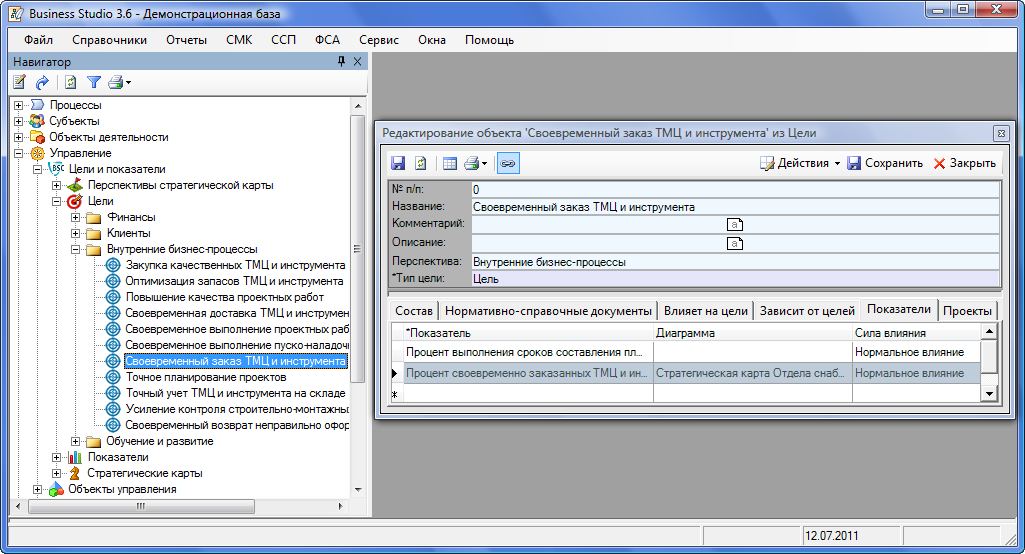Screen dimensions: 1025x554
Task: Collapse the Цели и показатели node
Action: 38,169
